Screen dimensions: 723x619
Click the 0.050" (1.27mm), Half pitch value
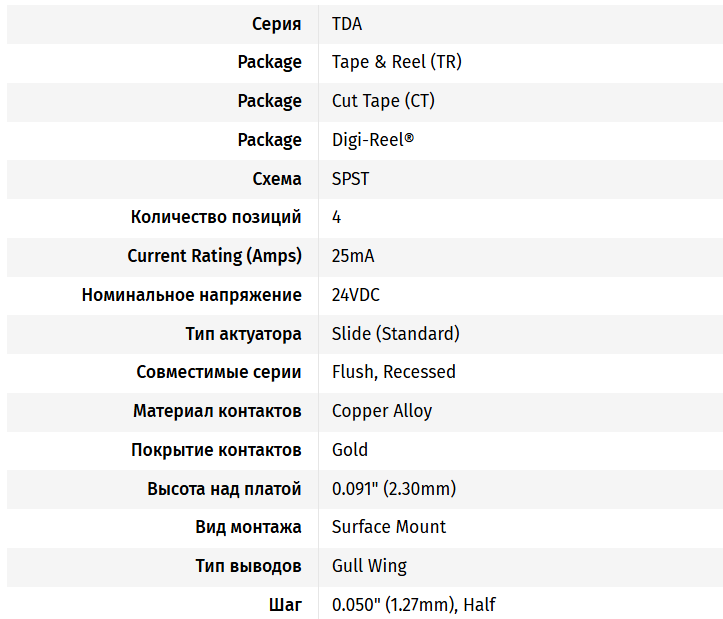click(413, 604)
